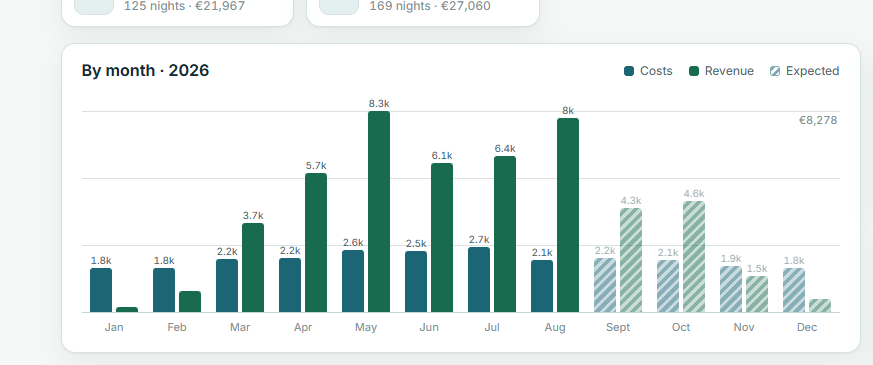Screen dimensions: 873x365
Task: Click the Nov month axis label
Action: [x=744, y=328]
